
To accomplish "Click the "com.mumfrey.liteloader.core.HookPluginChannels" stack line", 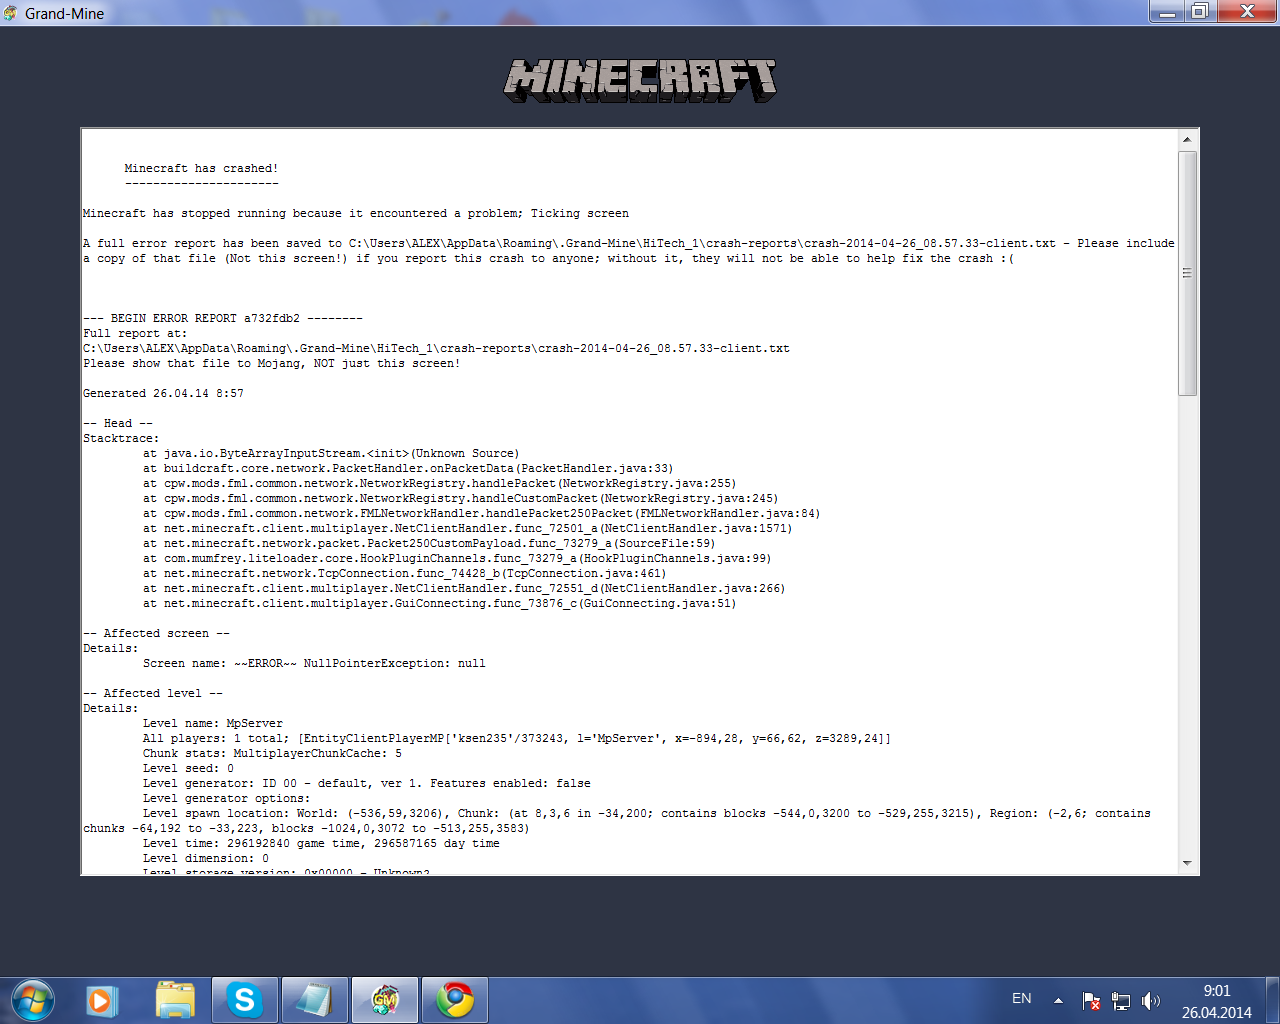I will tap(457, 558).
